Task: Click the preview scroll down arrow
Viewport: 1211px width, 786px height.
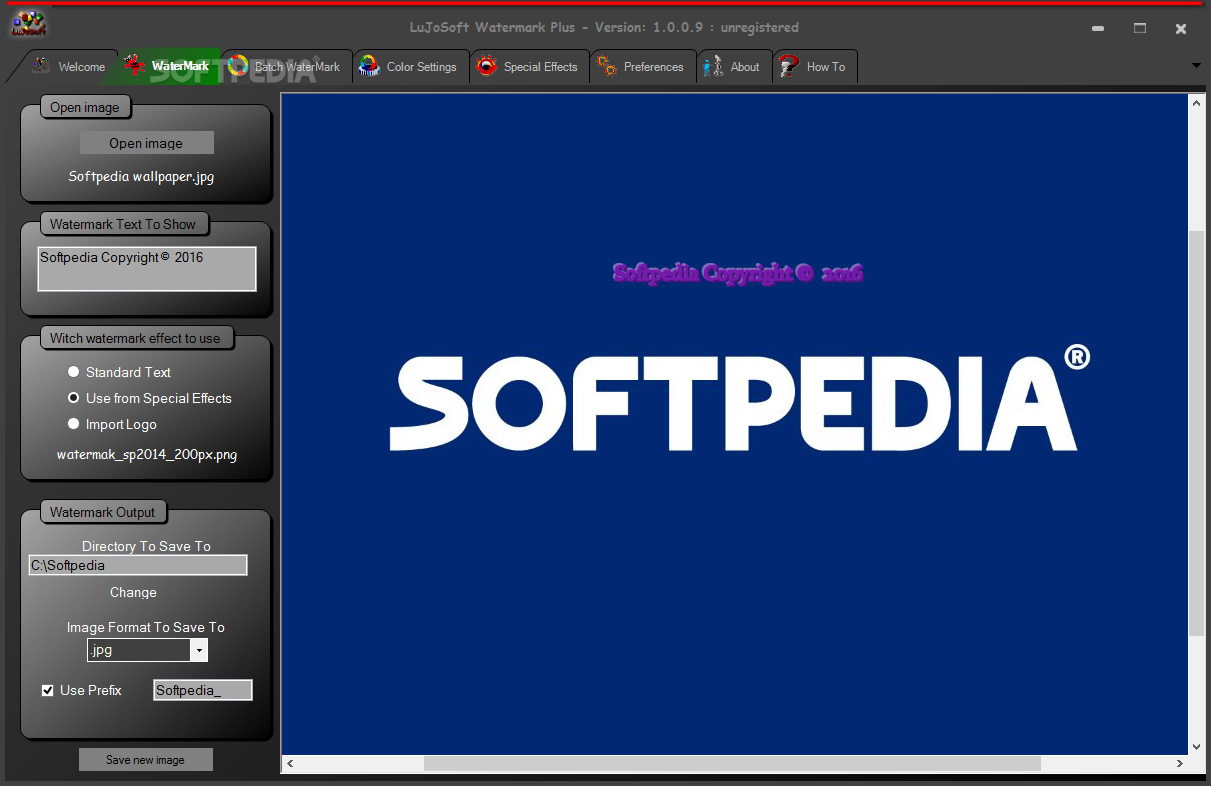Action: pos(1197,746)
